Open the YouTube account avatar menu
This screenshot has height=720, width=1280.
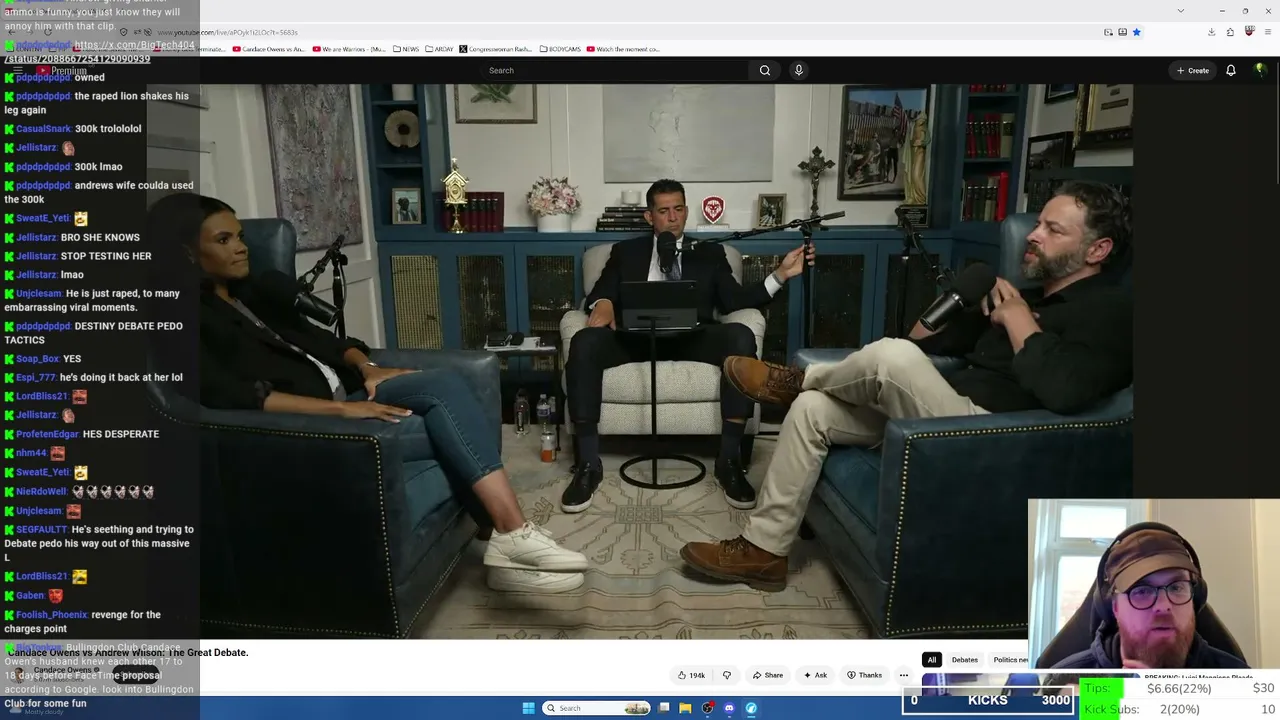coord(1260,70)
